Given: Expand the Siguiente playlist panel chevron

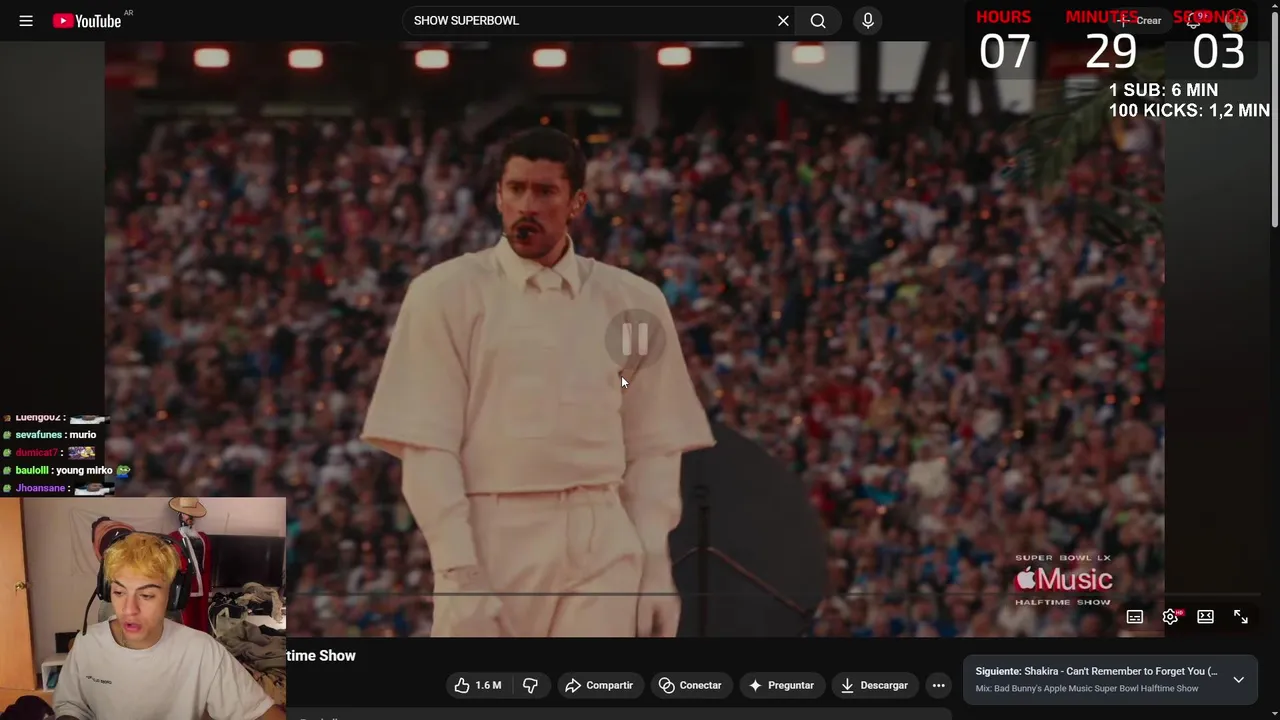Looking at the screenshot, I should pyautogui.click(x=1238, y=679).
